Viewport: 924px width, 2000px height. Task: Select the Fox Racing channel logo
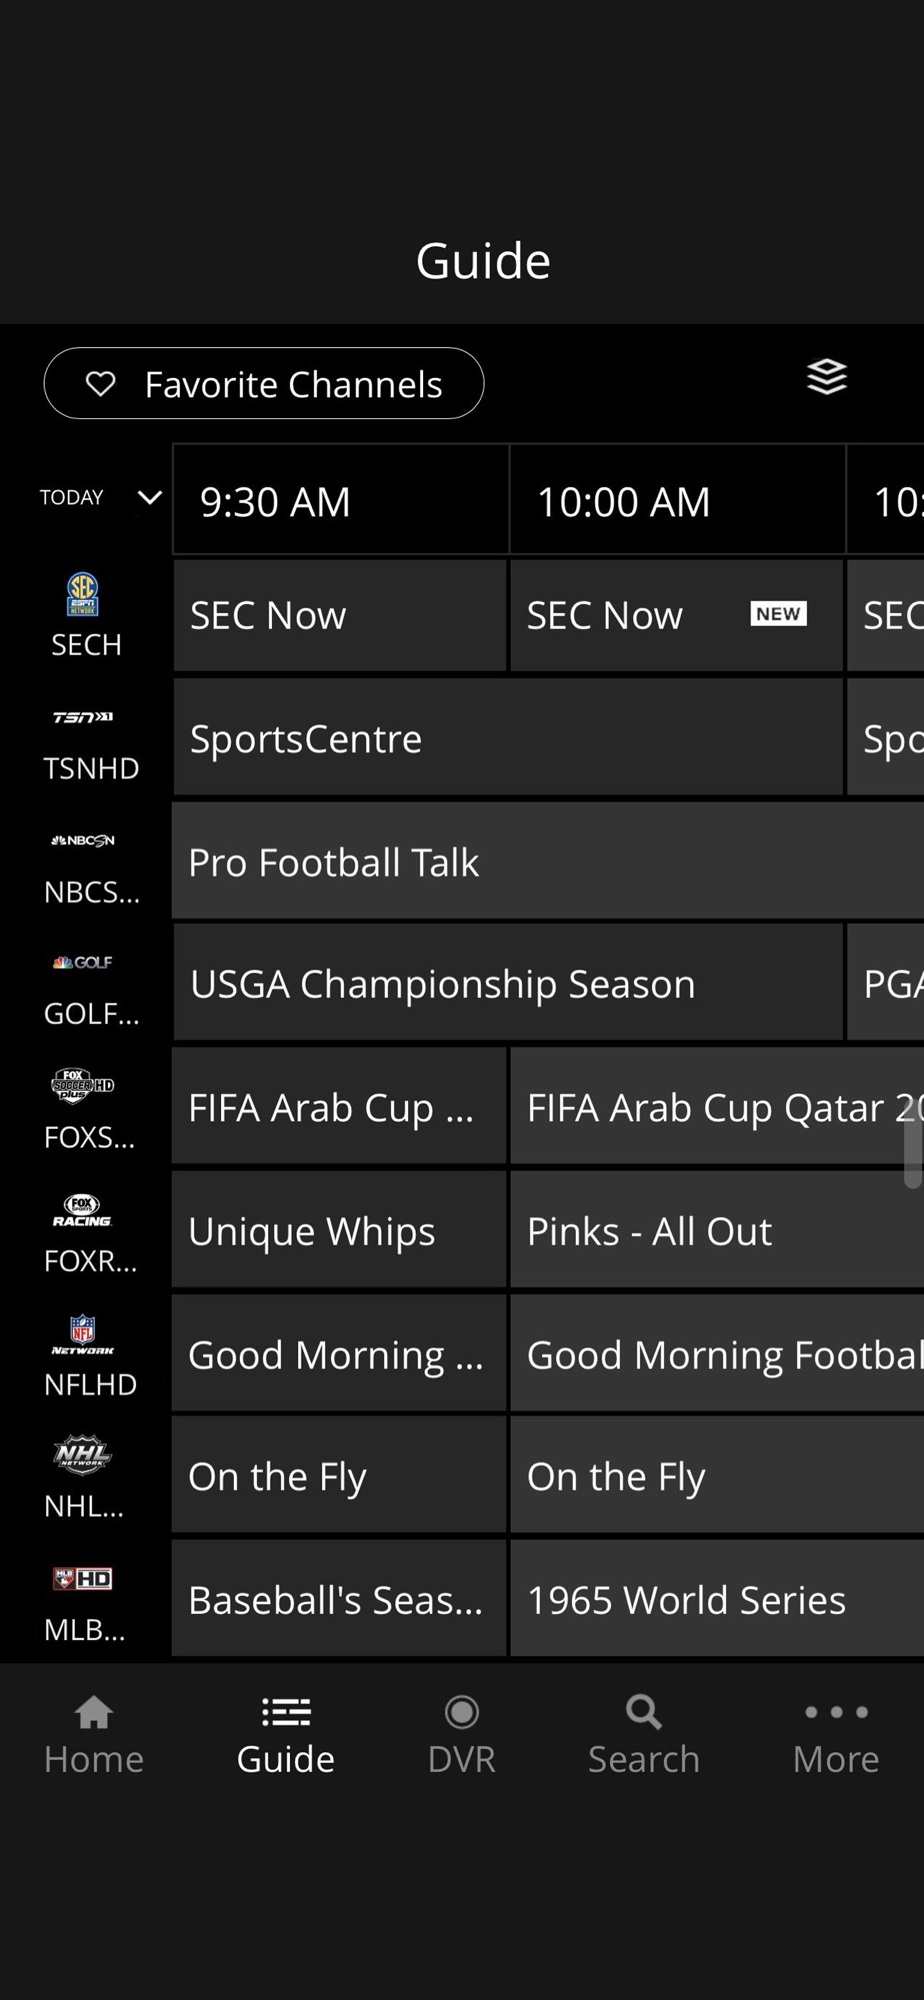[x=83, y=1210]
